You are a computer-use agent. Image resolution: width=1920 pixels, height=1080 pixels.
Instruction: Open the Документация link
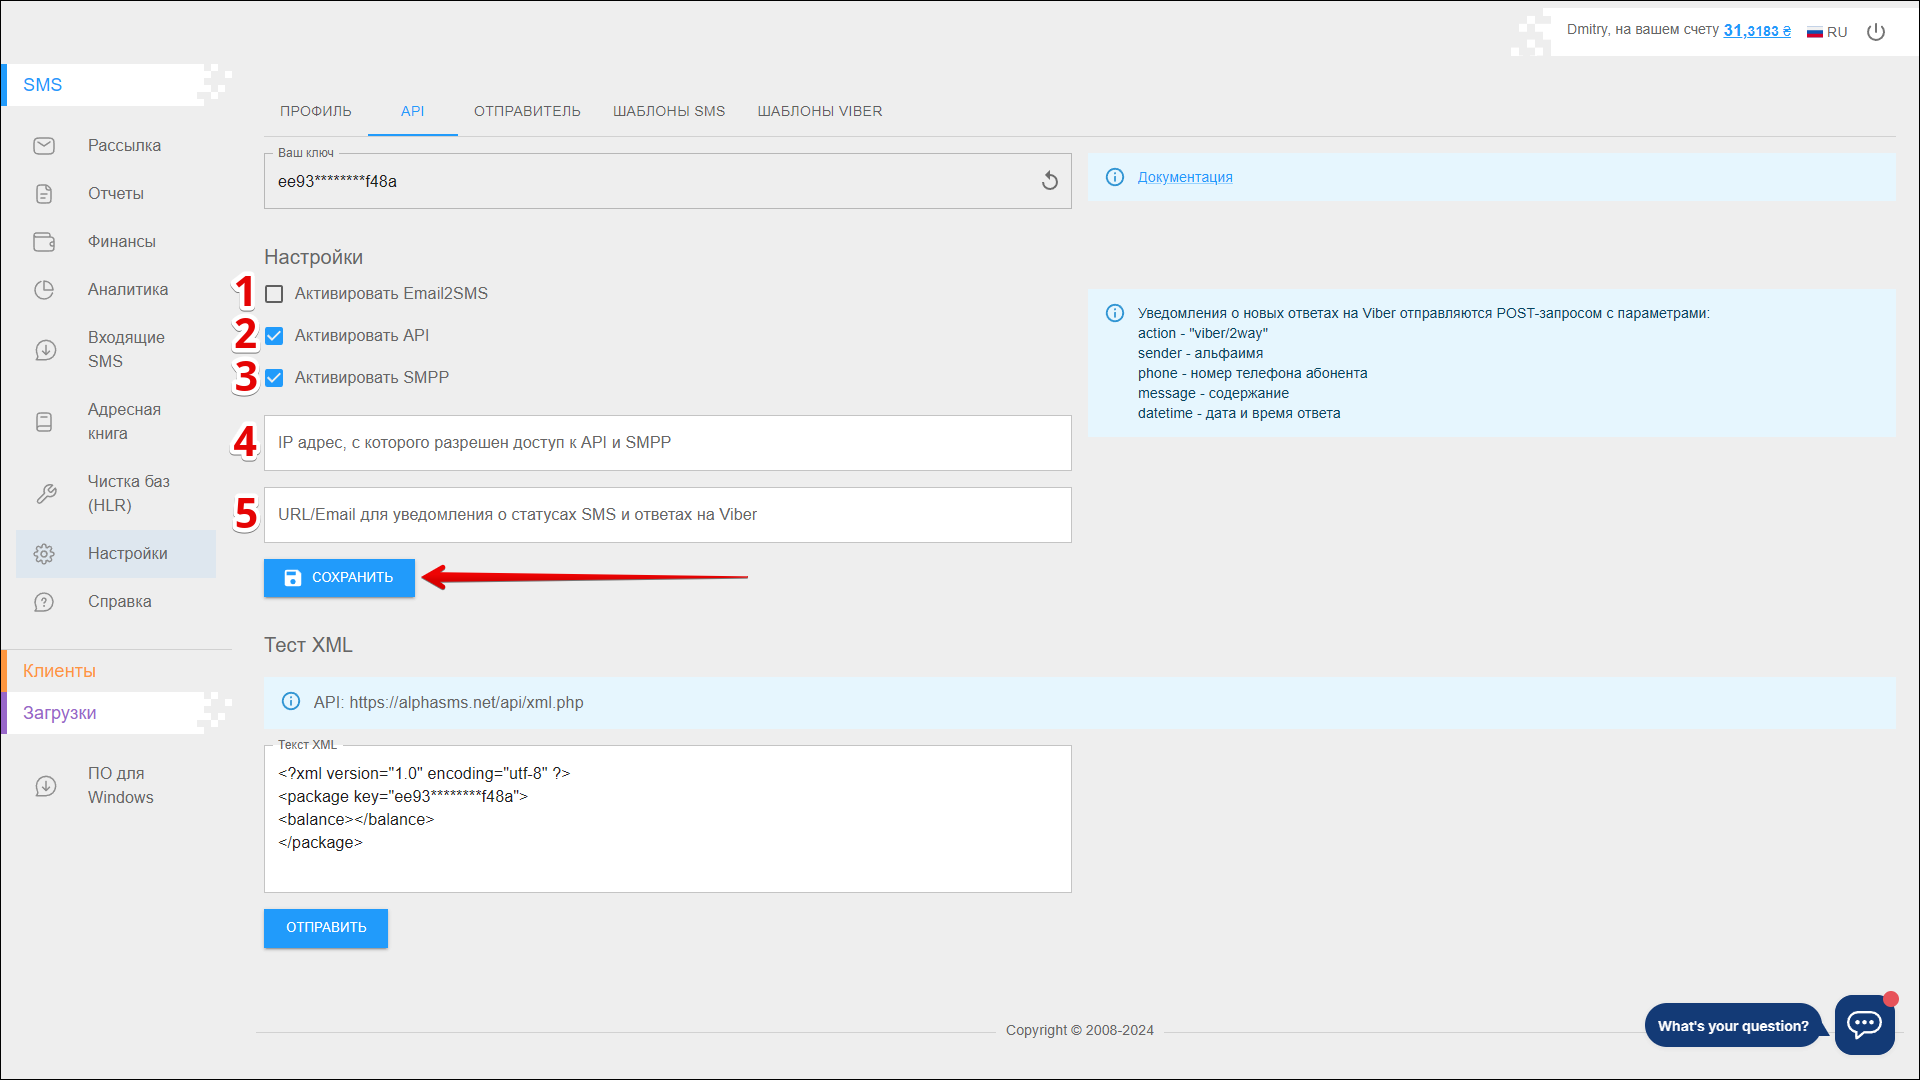pyautogui.click(x=1184, y=177)
